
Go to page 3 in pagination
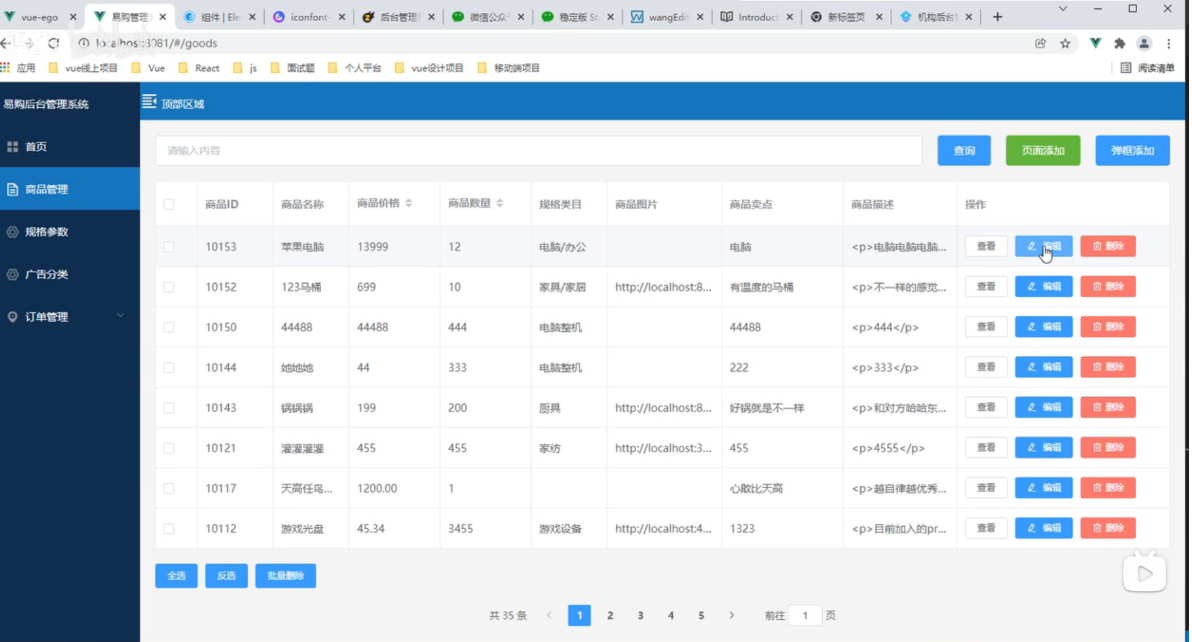[640, 615]
